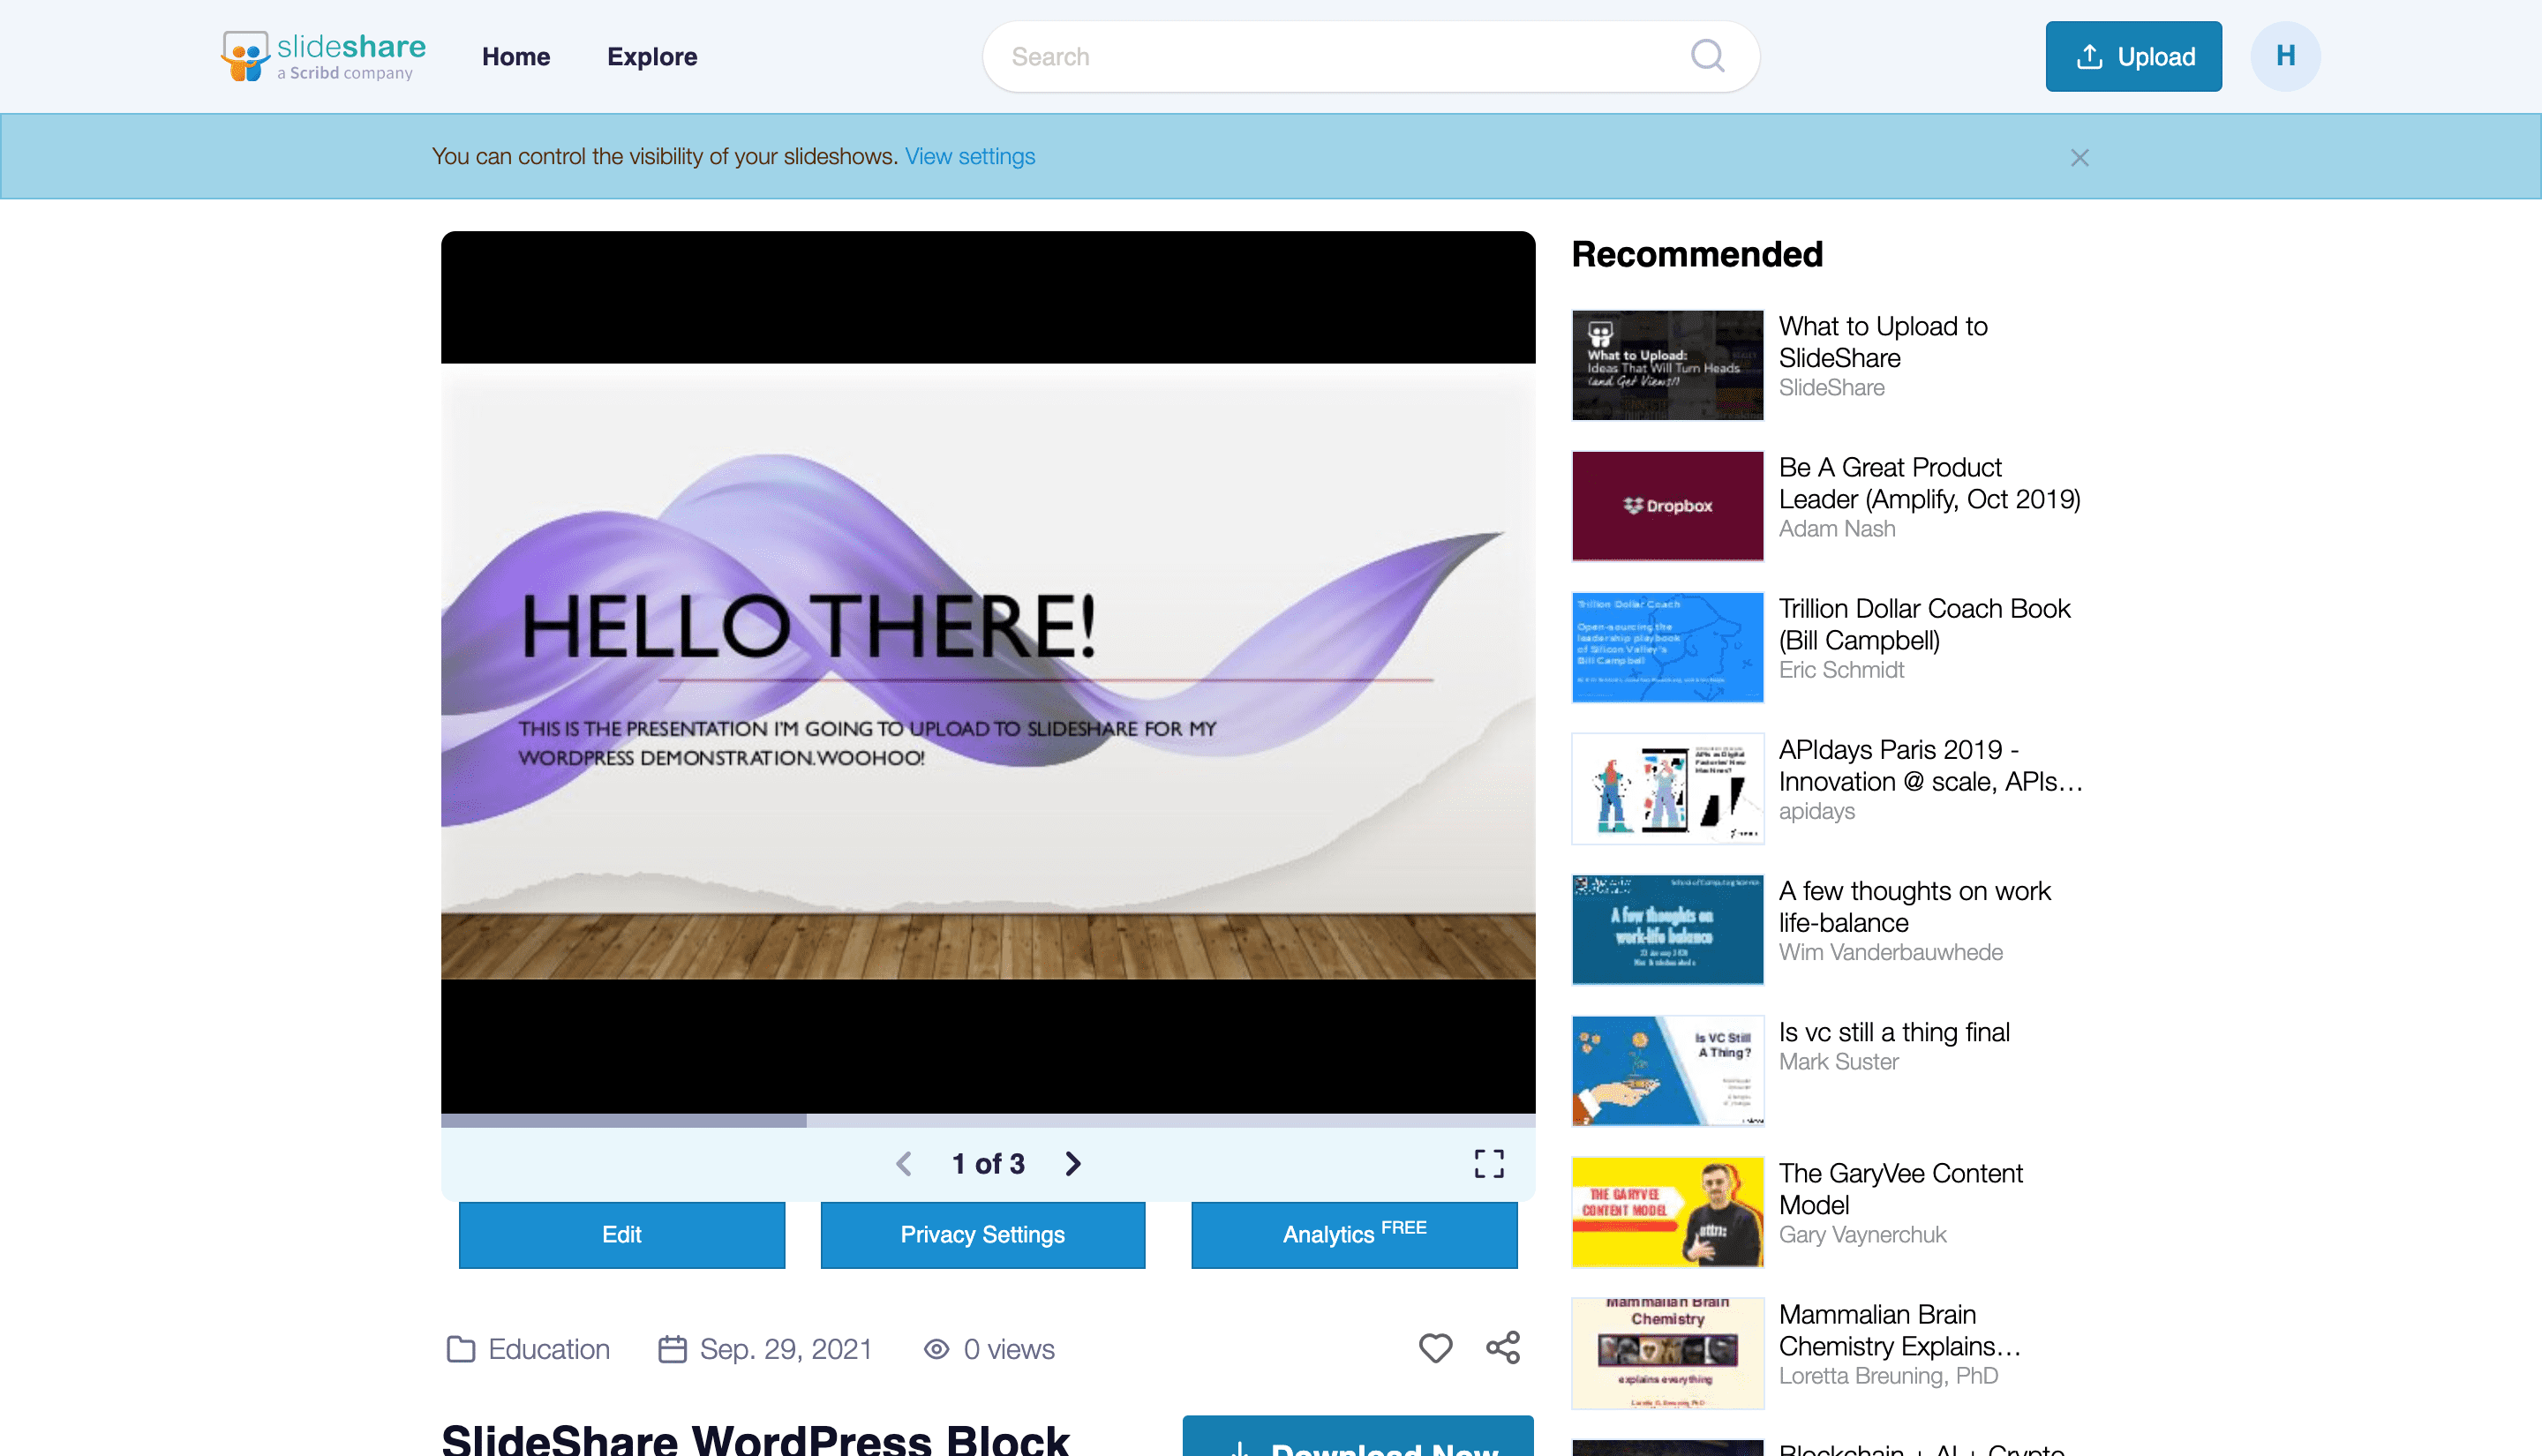Advance to the next slide with the arrow

[1072, 1163]
